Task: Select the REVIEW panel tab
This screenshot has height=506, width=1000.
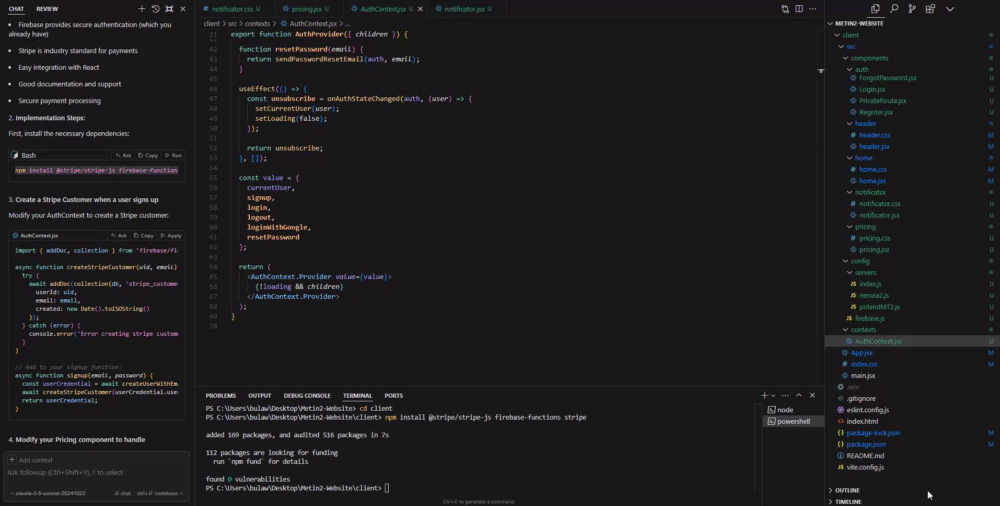Action: pyautogui.click(x=47, y=9)
